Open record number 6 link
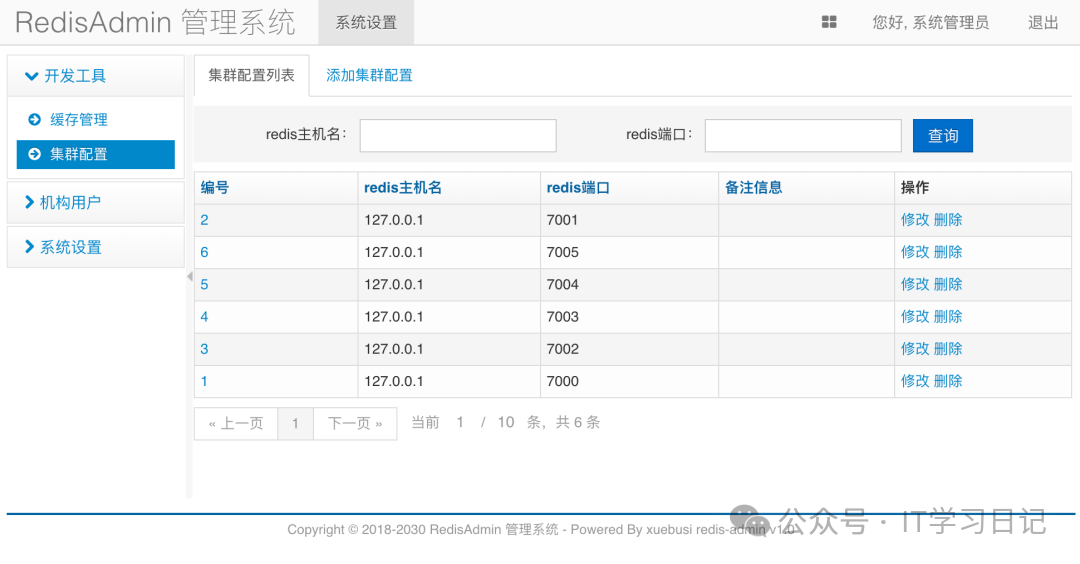Image resolution: width=1080 pixels, height=564 pixels. [x=205, y=253]
